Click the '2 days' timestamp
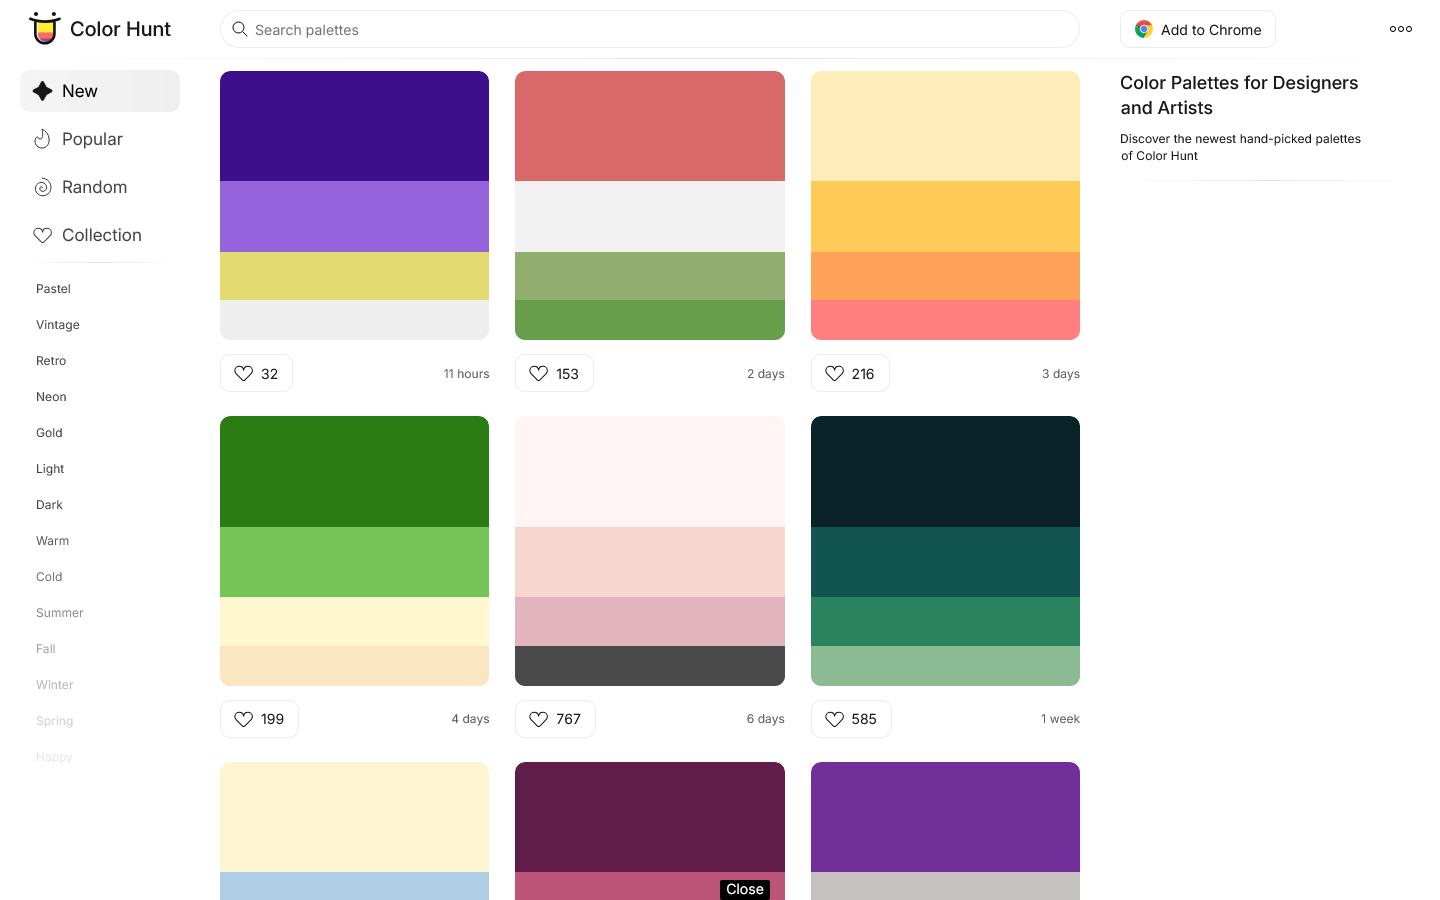Image resolution: width=1440 pixels, height=900 pixels. 766,374
